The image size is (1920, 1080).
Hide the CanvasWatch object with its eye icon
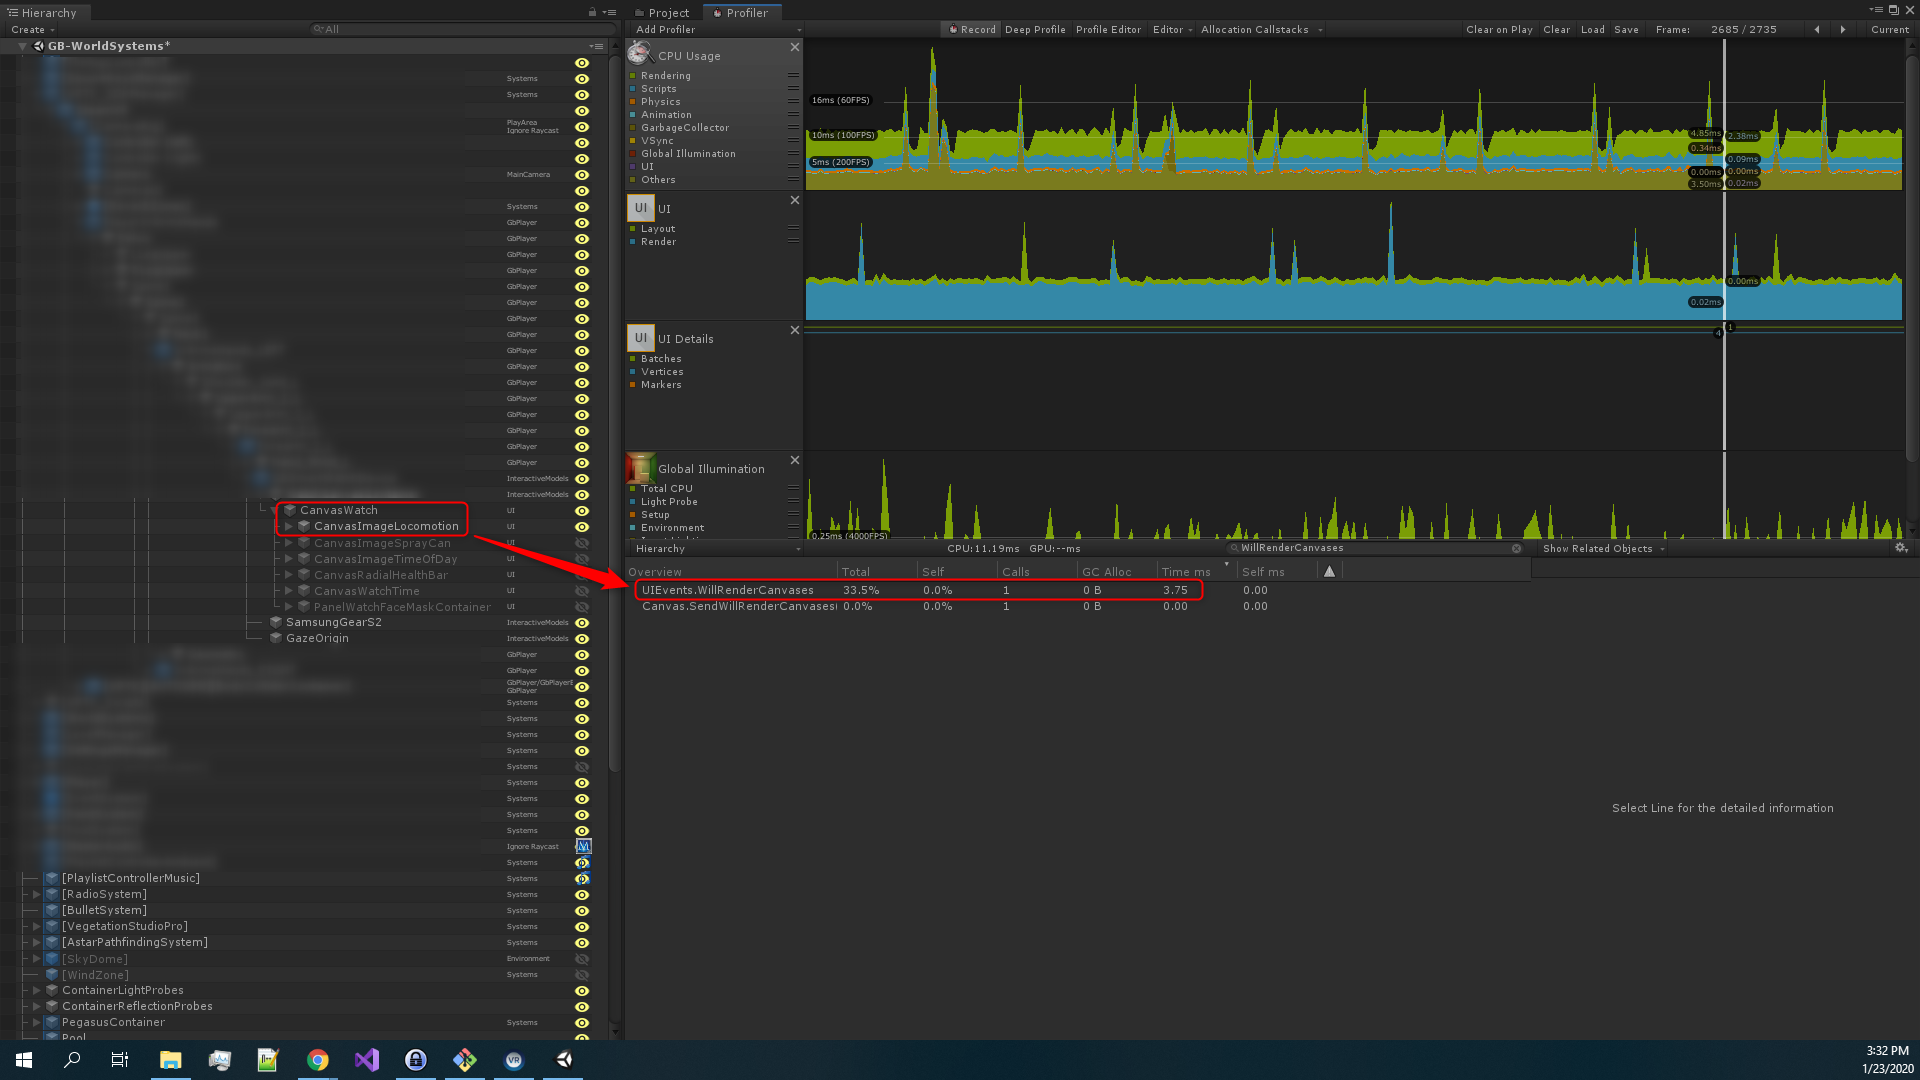[581, 511]
